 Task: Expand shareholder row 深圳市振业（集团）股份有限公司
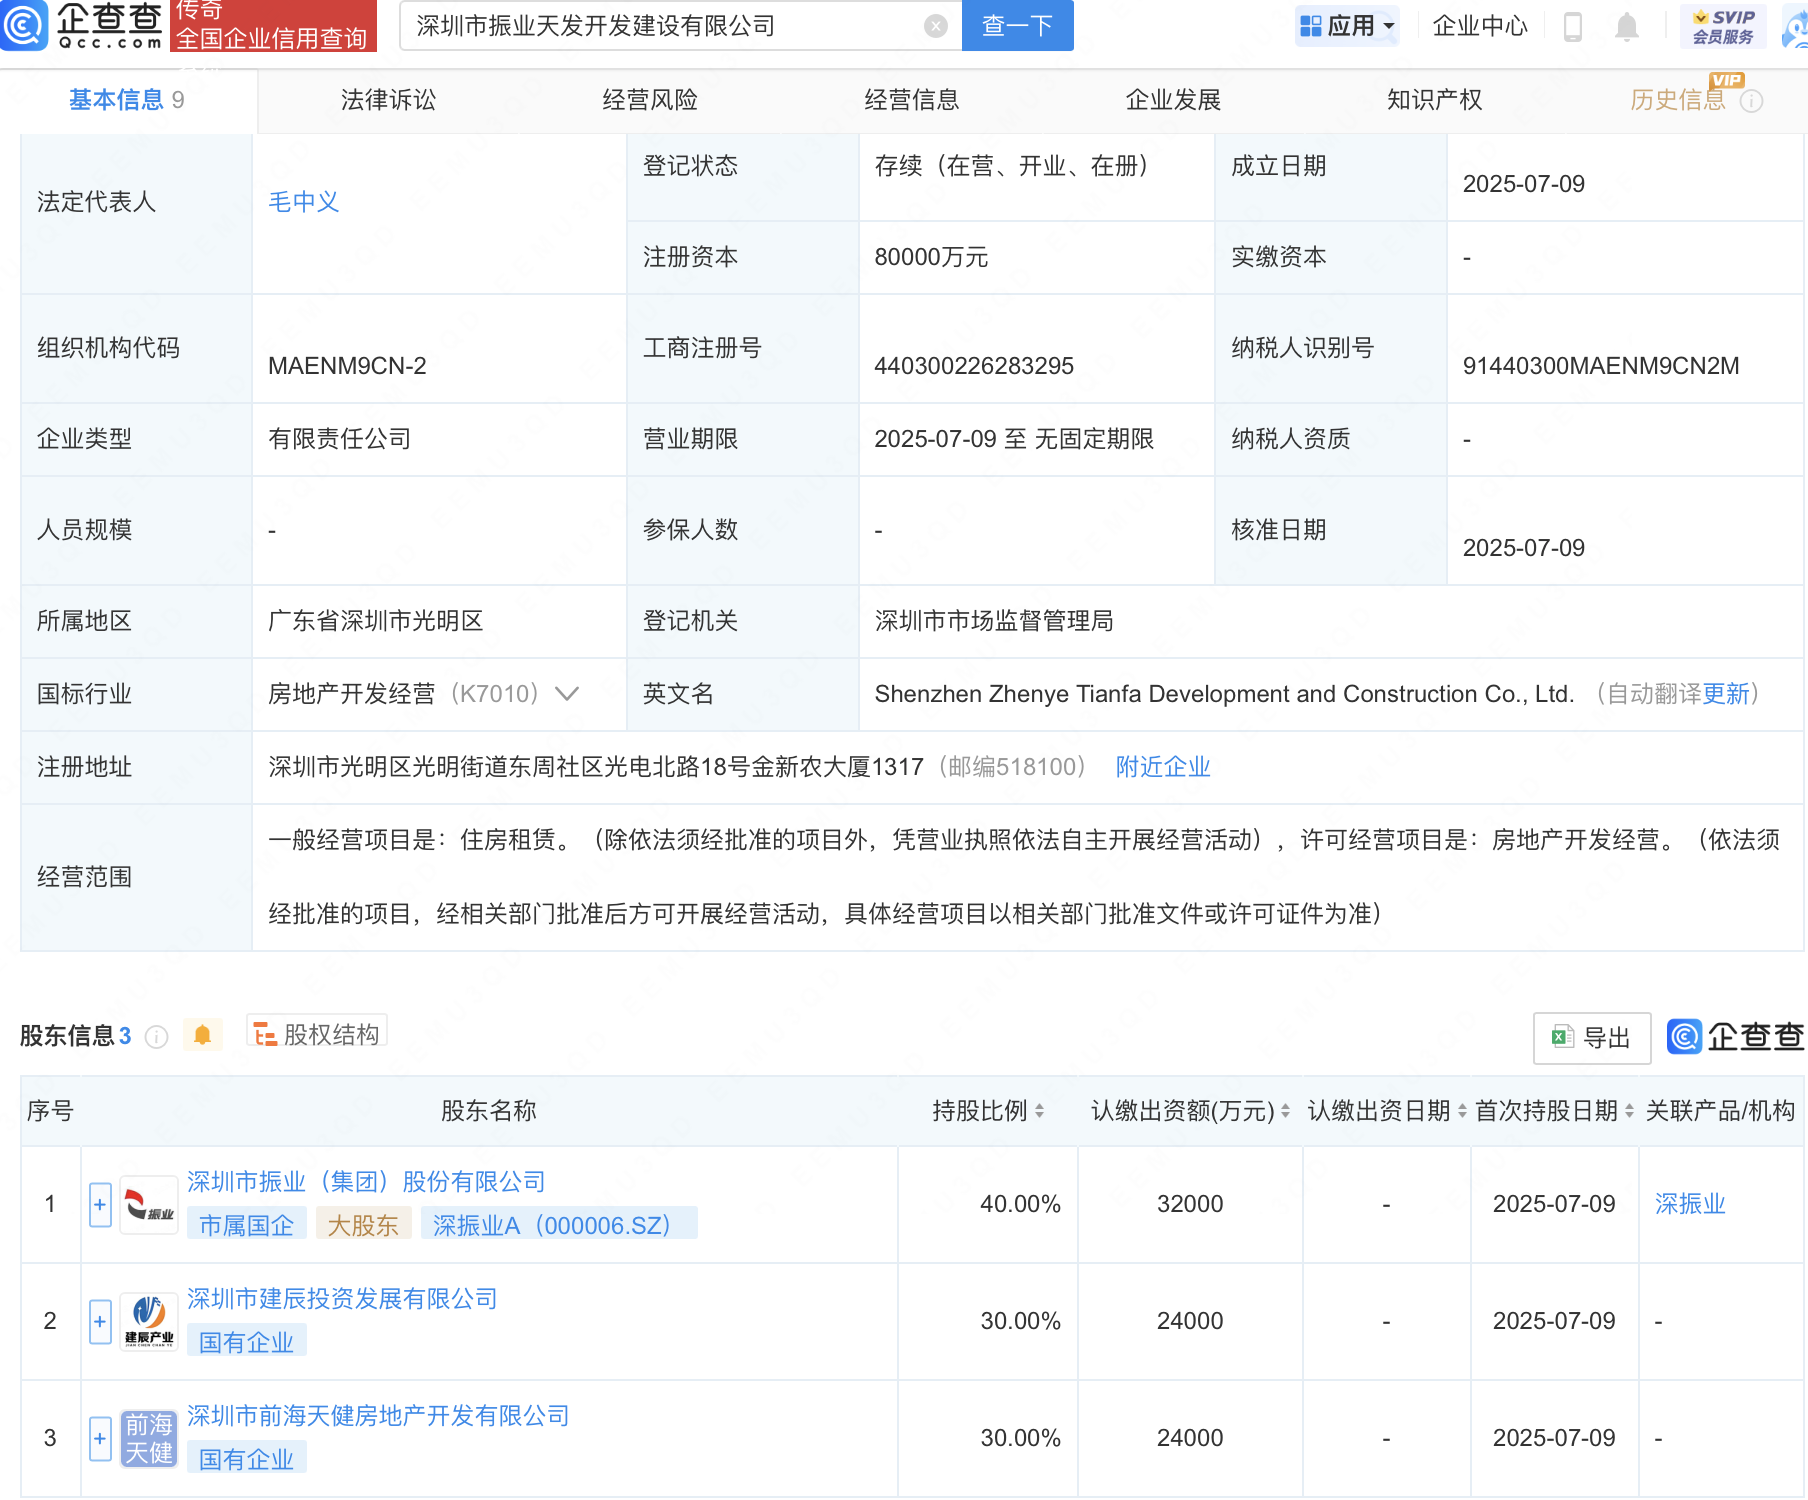[100, 1205]
